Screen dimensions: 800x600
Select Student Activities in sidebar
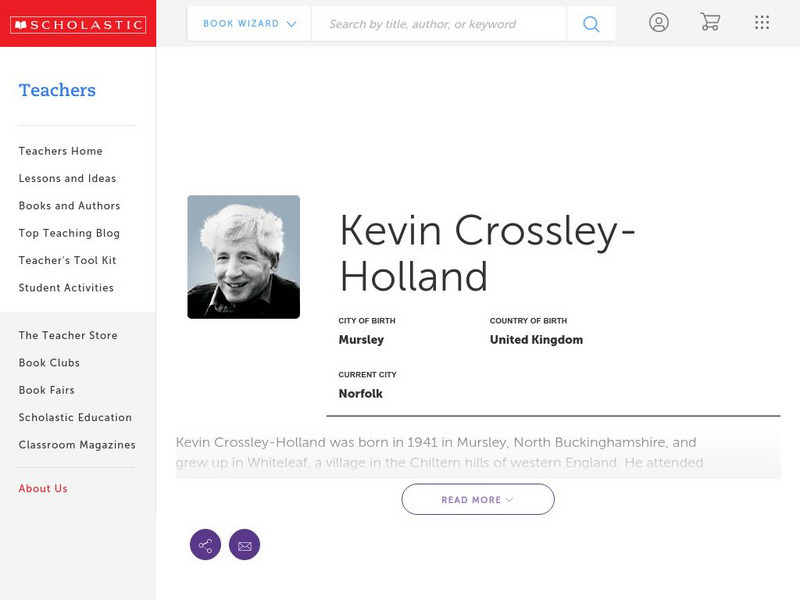coord(66,288)
